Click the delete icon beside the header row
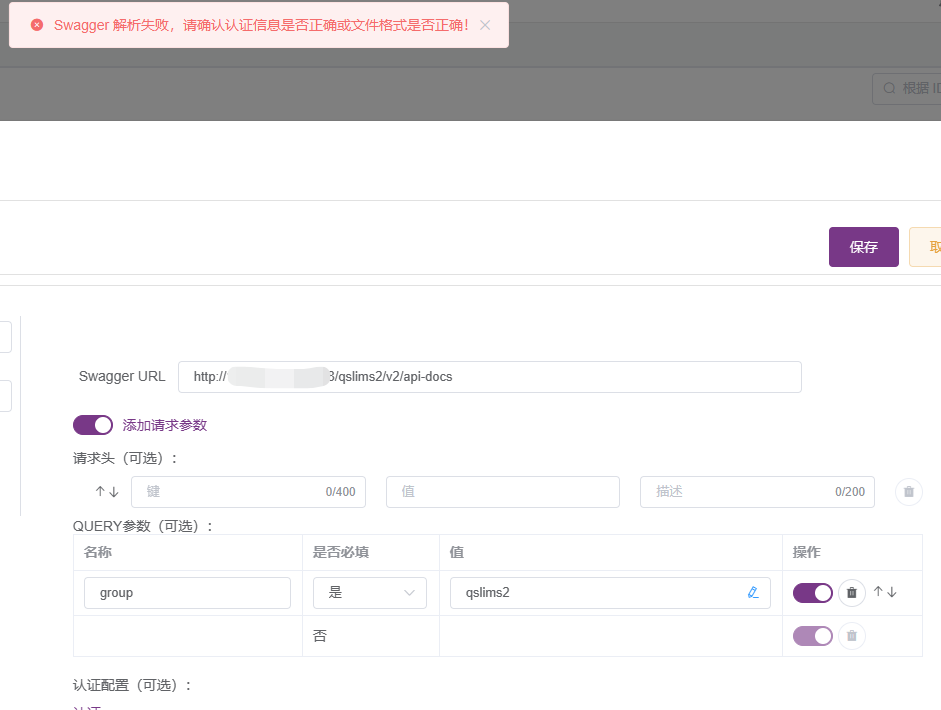941x710 pixels. click(x=908, y=491)
